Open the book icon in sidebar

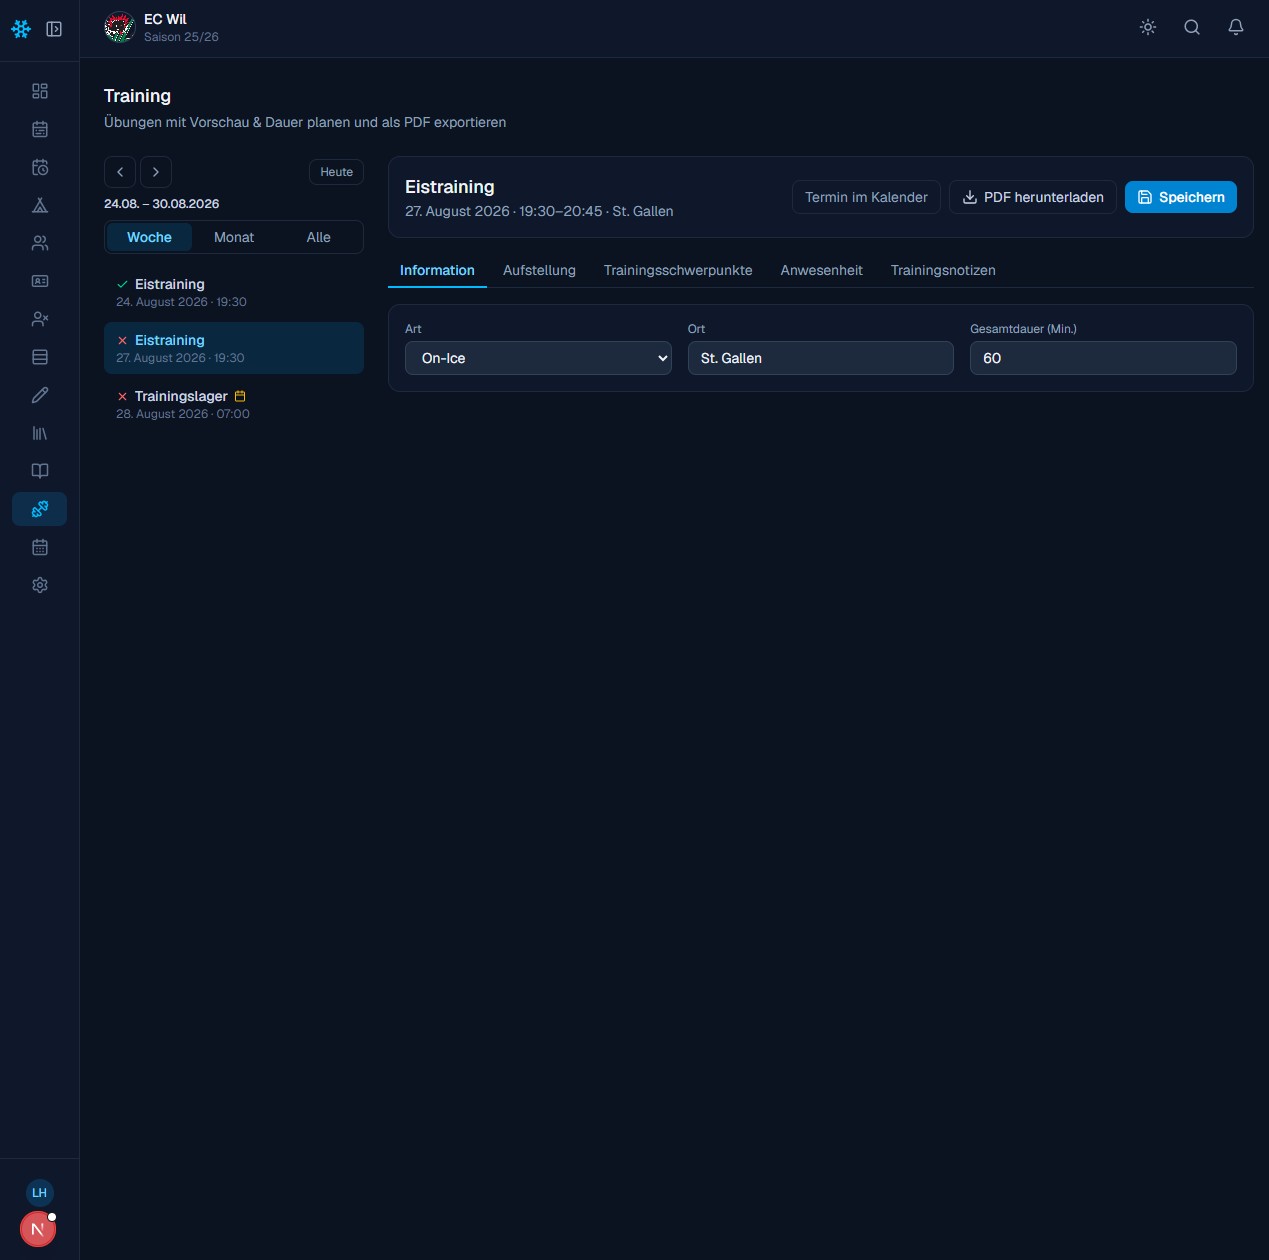[x=40, y=471]
